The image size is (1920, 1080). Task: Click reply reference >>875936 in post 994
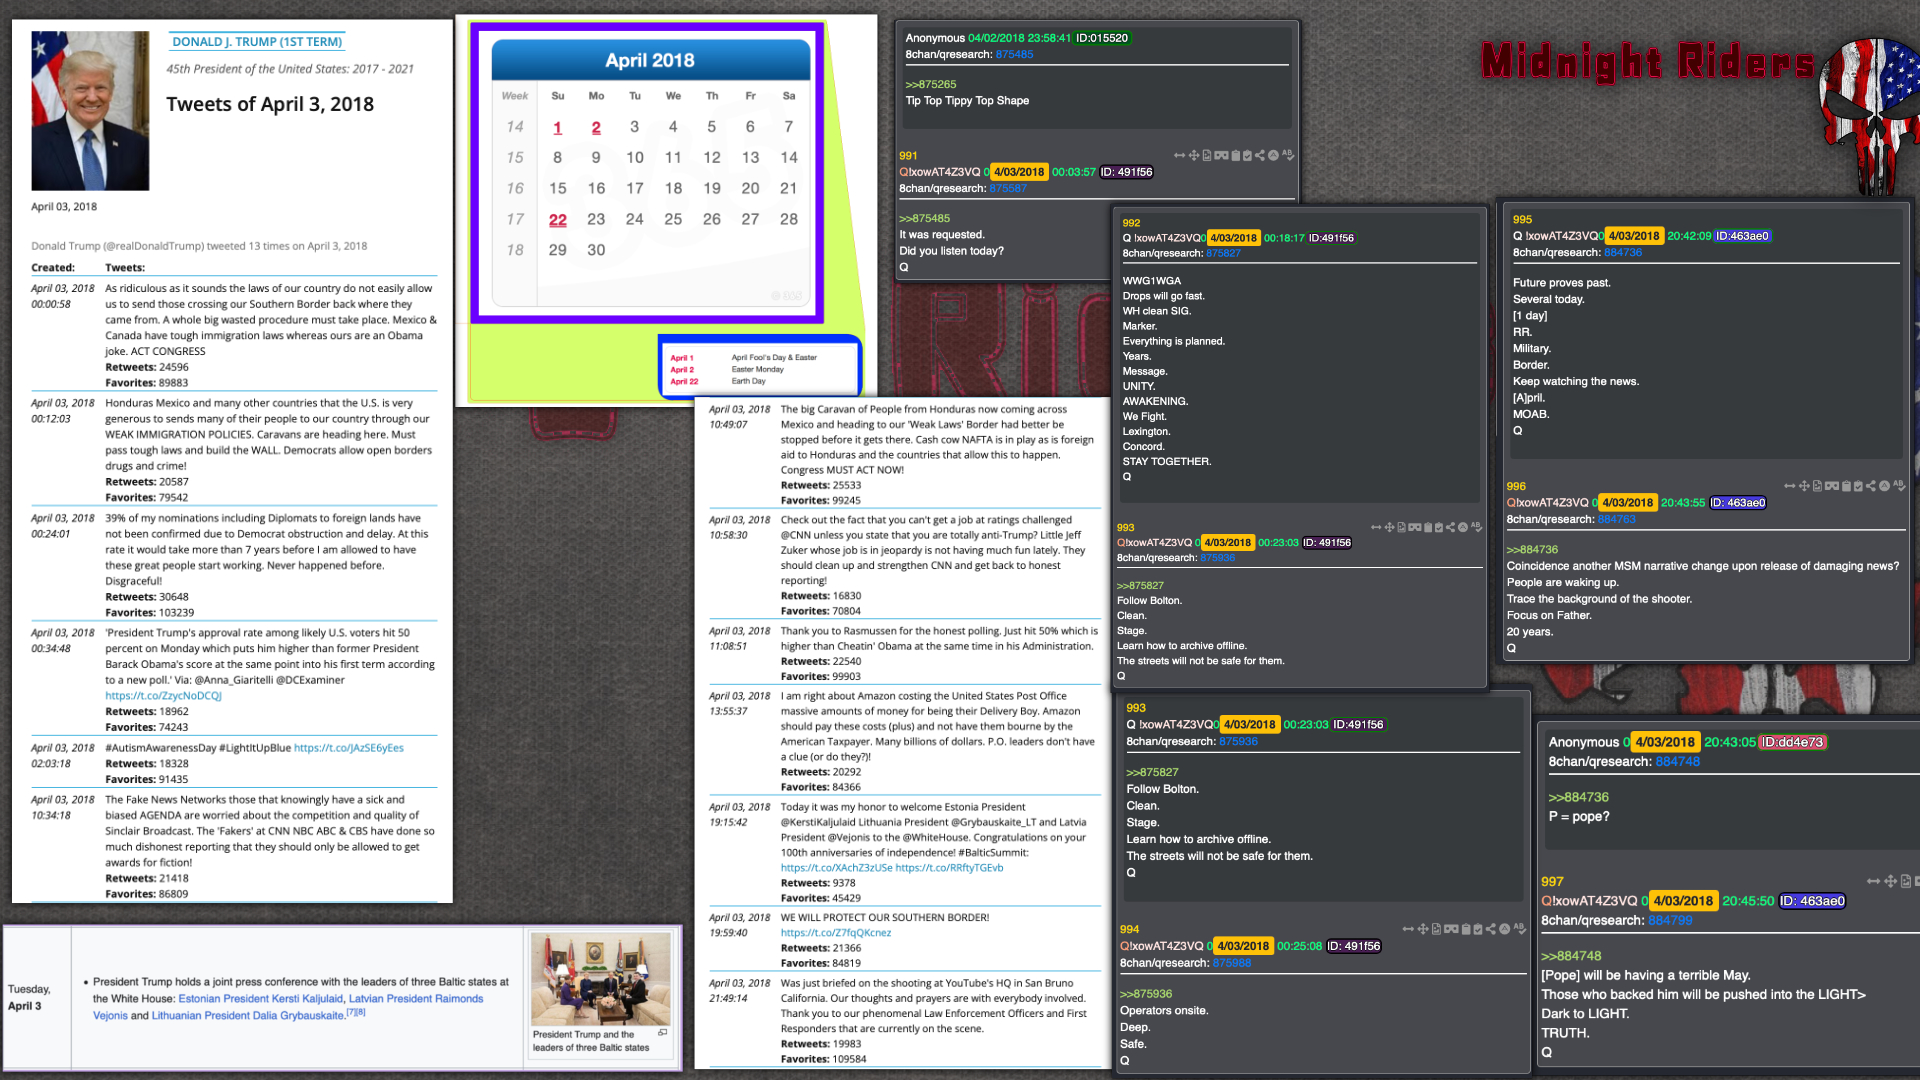coord(1146,994)
